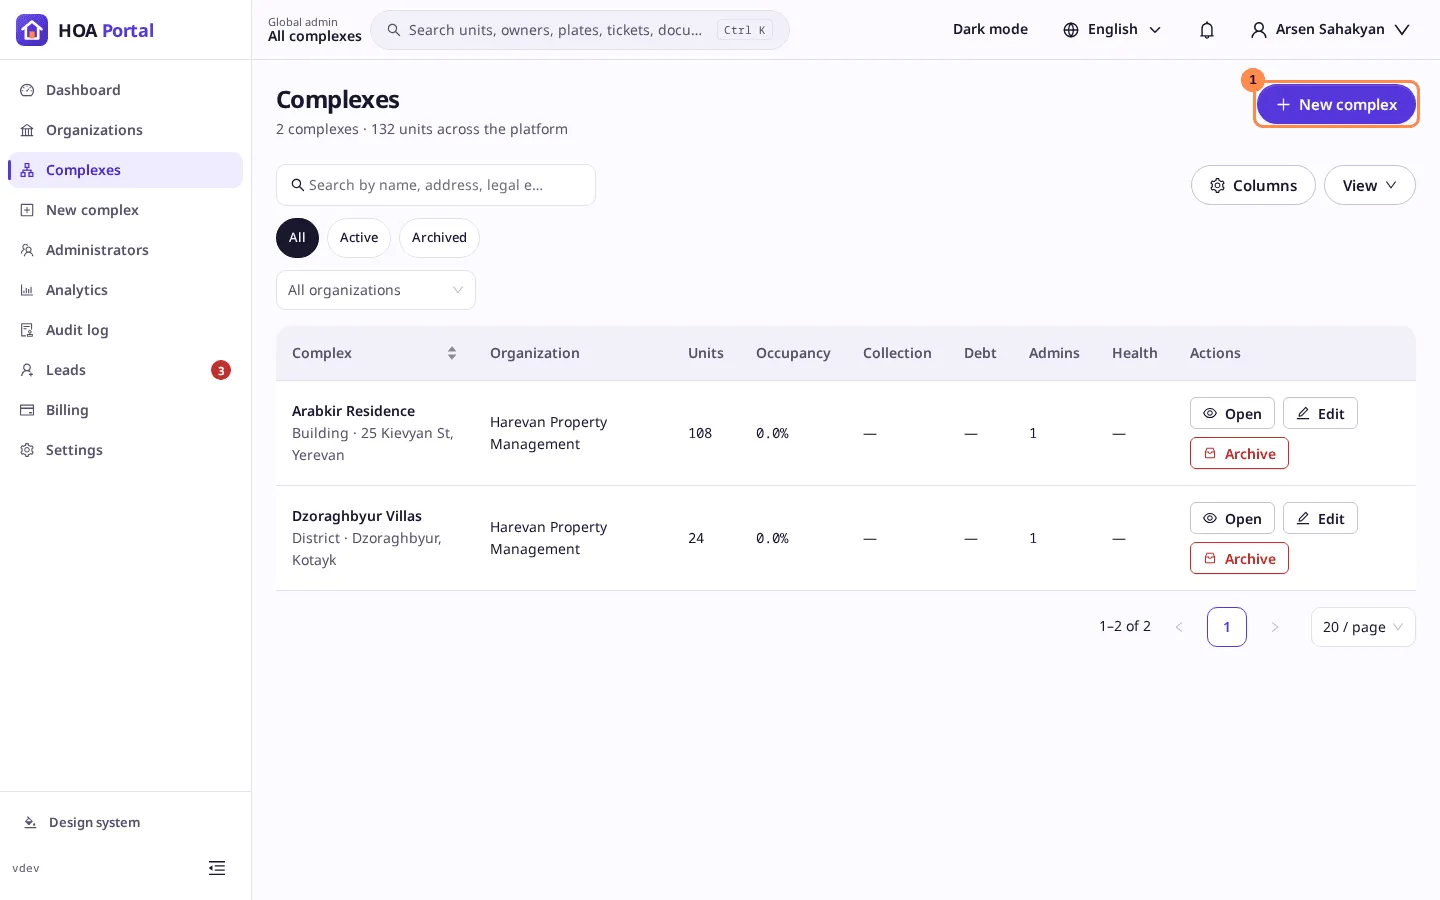Click the Dashboard gauge icon in sidebar
Viewport: 1440px width, 900px height.
(27, 90)
